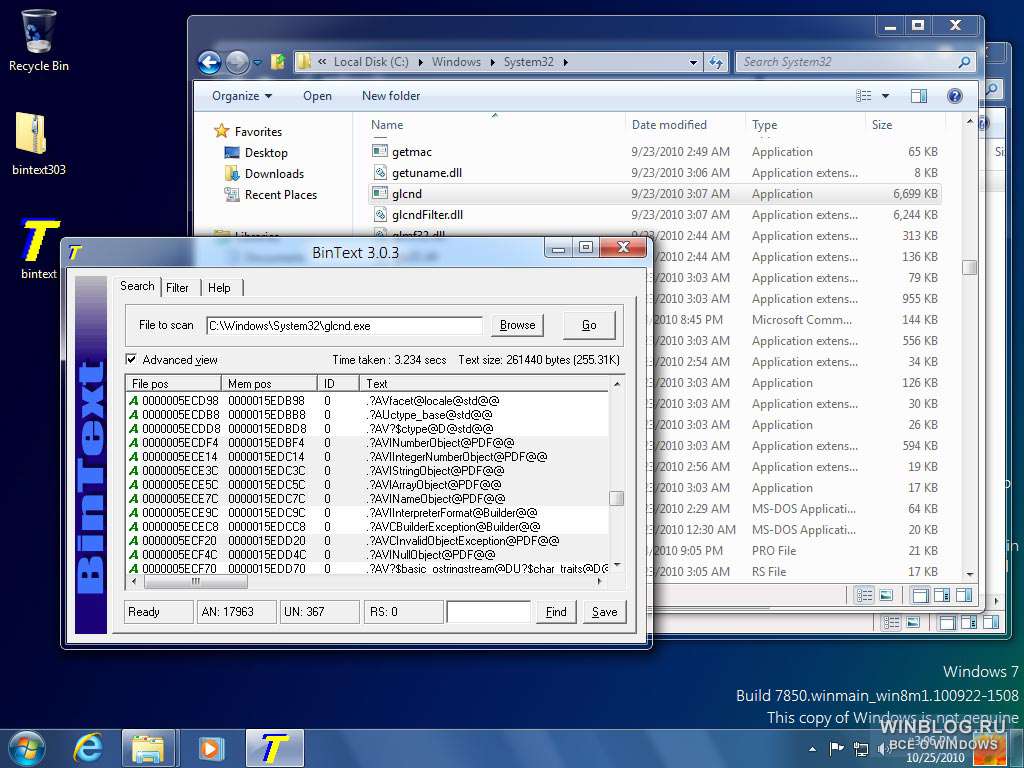Open the Organize dropdown menu
Image resolution: width=1024 pixels, height=768 pixels.
(242, 96)
